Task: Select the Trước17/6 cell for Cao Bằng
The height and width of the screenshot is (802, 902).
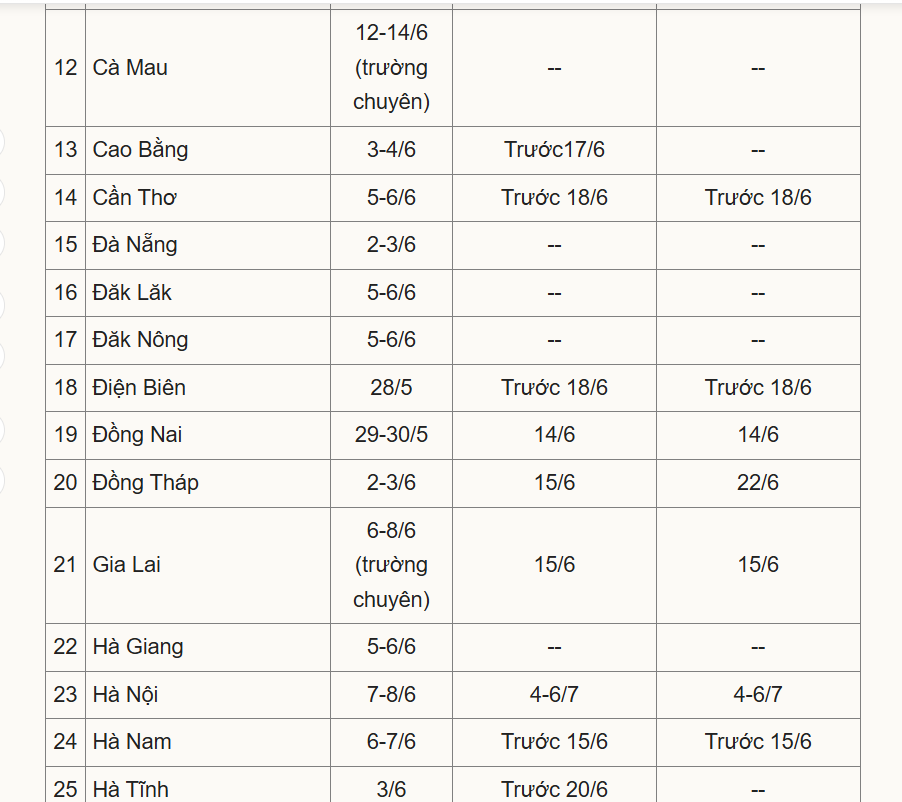Action: (554, 150)
